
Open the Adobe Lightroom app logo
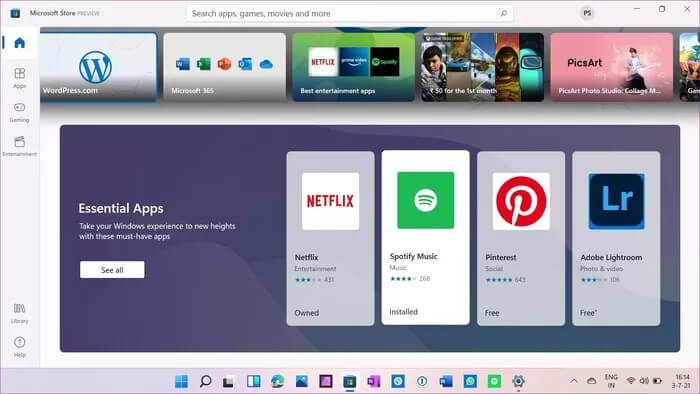point(617,201)
